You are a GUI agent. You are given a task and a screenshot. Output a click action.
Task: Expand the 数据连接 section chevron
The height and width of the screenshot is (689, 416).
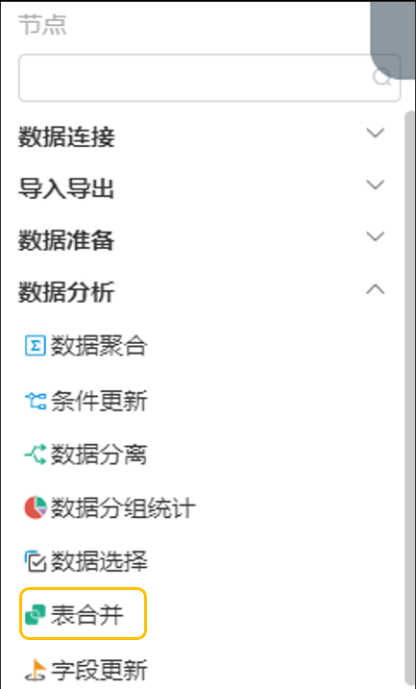point(376,133)
